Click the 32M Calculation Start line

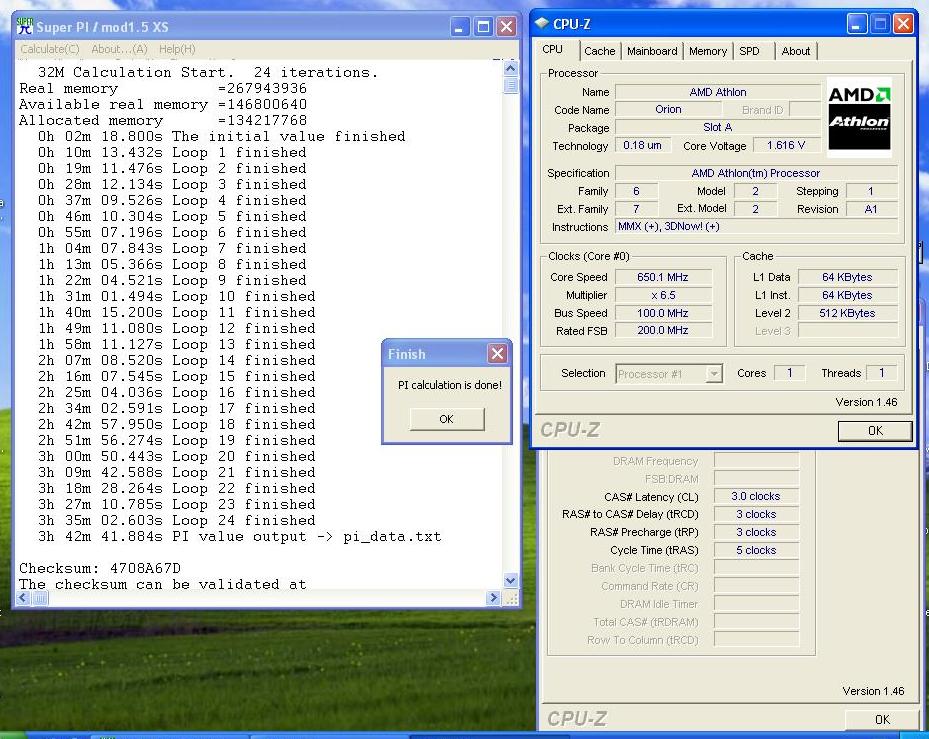click(x=207, y=72)
